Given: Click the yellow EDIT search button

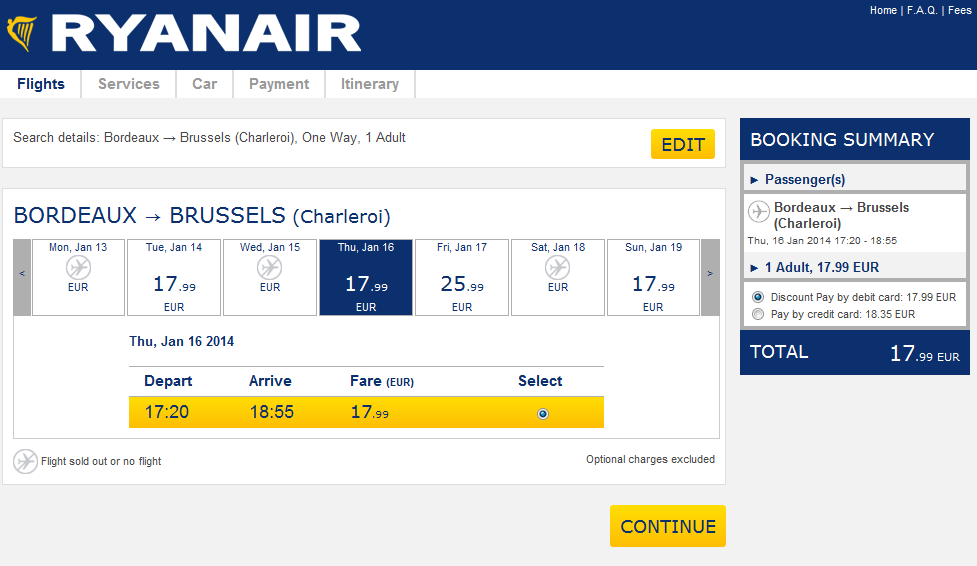Looking at the screenshot, I should 683,144.
